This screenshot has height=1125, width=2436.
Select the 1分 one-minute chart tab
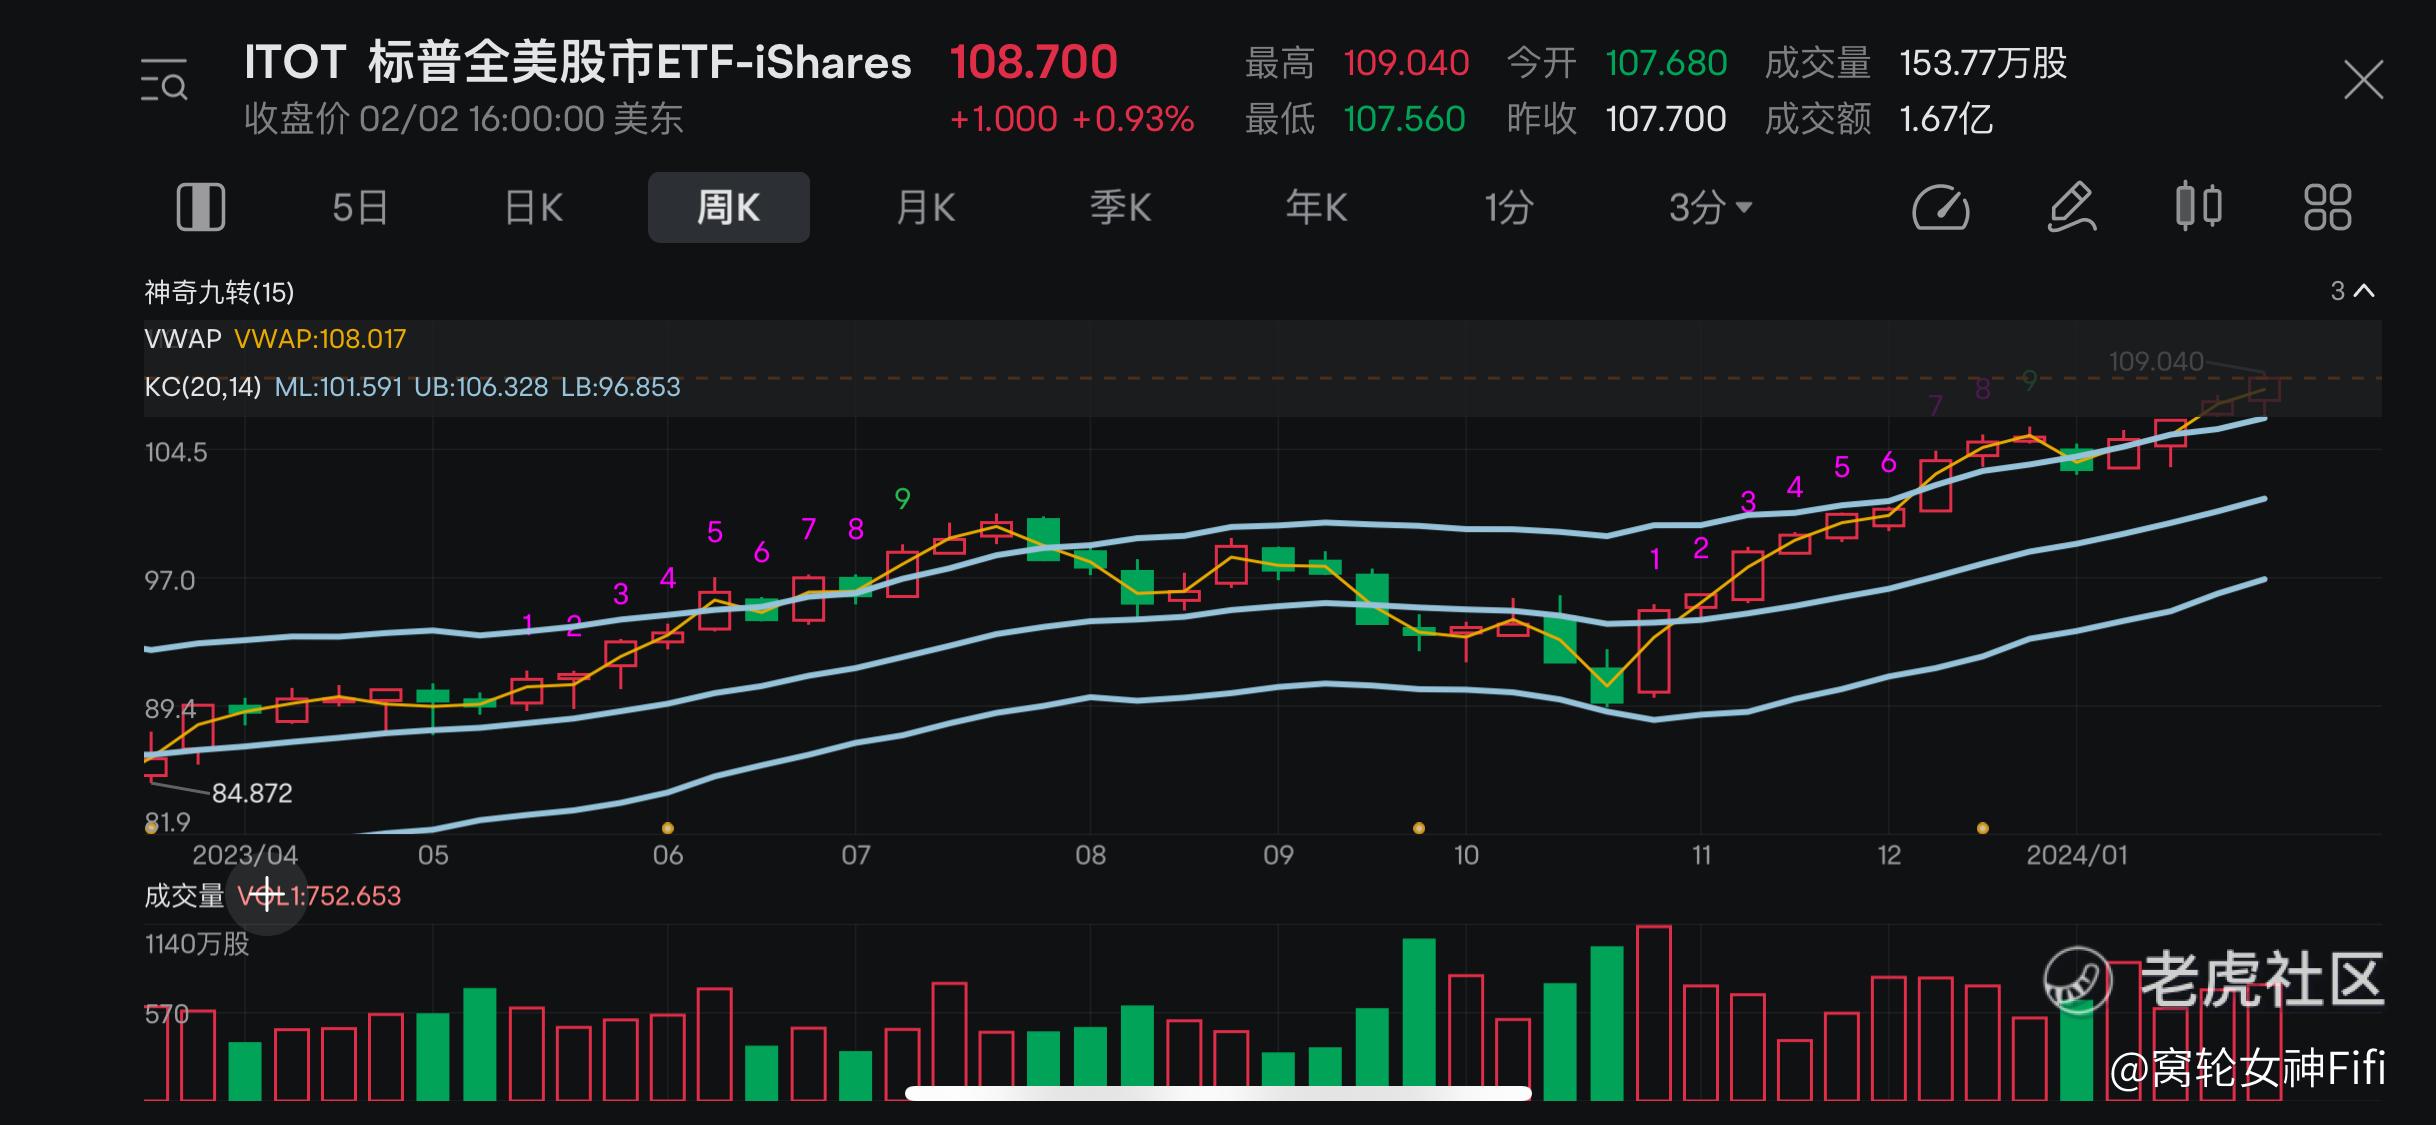click(x=1509, y=208)
